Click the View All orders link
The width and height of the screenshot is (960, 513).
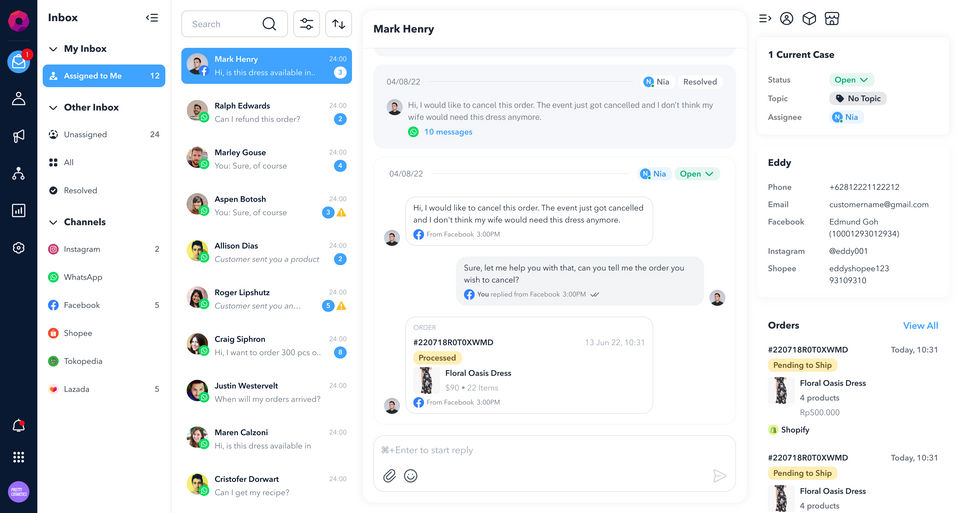click(920, 326)
